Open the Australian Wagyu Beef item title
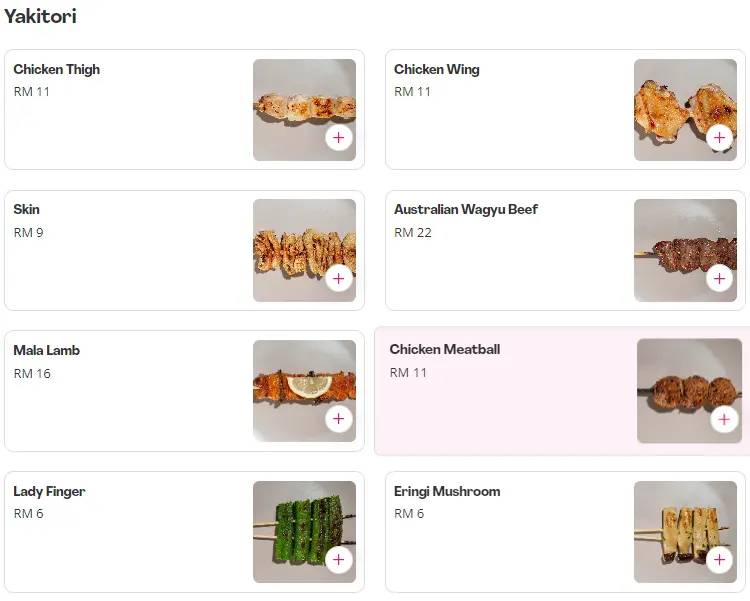The image size is (750, 601). pyautogui.click(x=466, y=210)
